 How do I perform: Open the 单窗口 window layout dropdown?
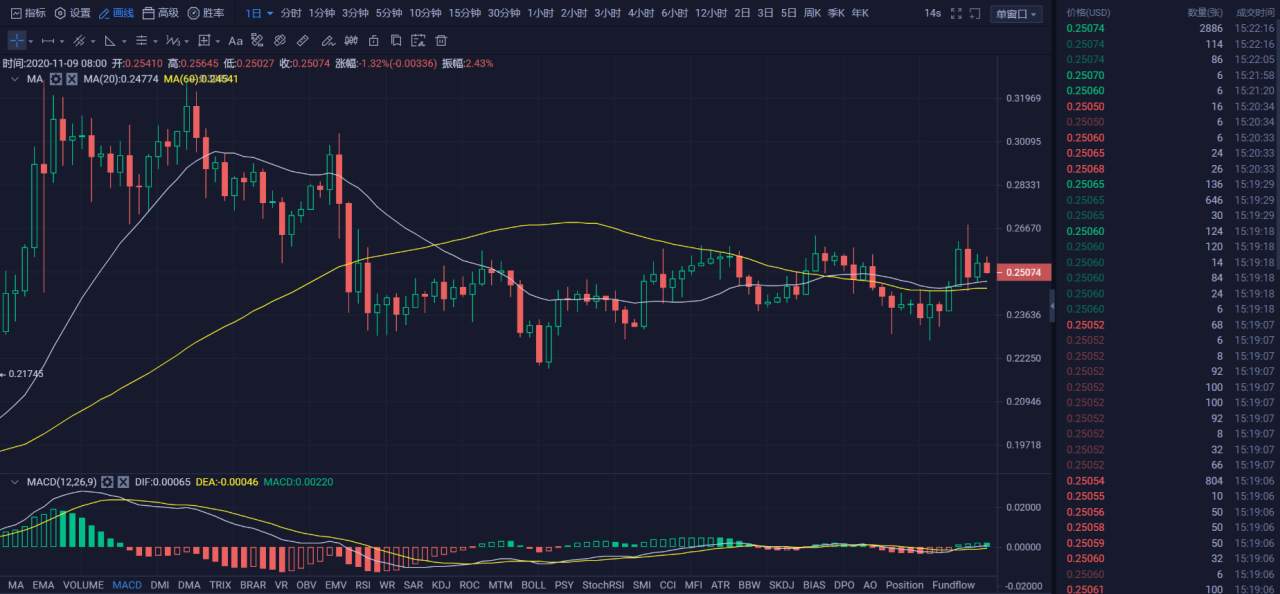point(1016,14)
